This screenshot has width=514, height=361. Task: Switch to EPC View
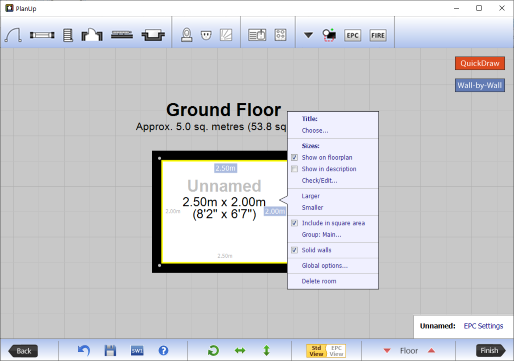pos(336,351)
